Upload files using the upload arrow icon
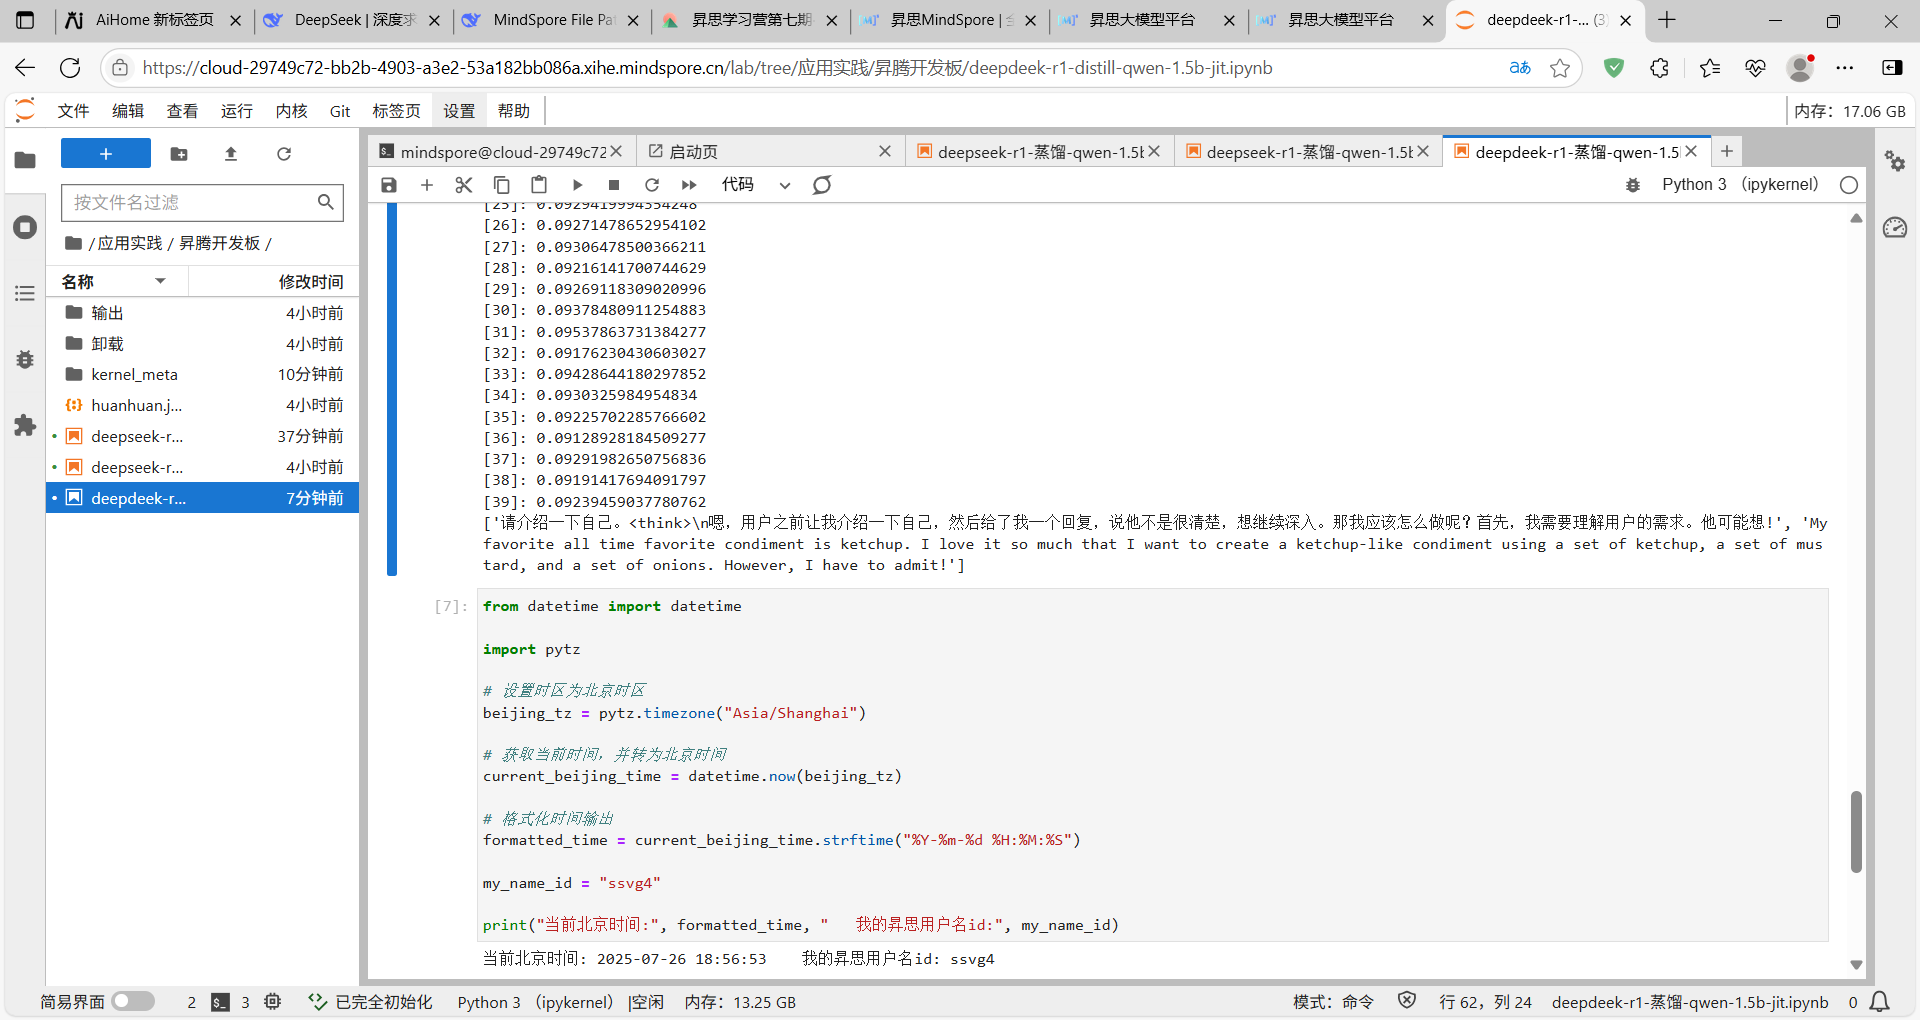 click(x=231, y=154)
